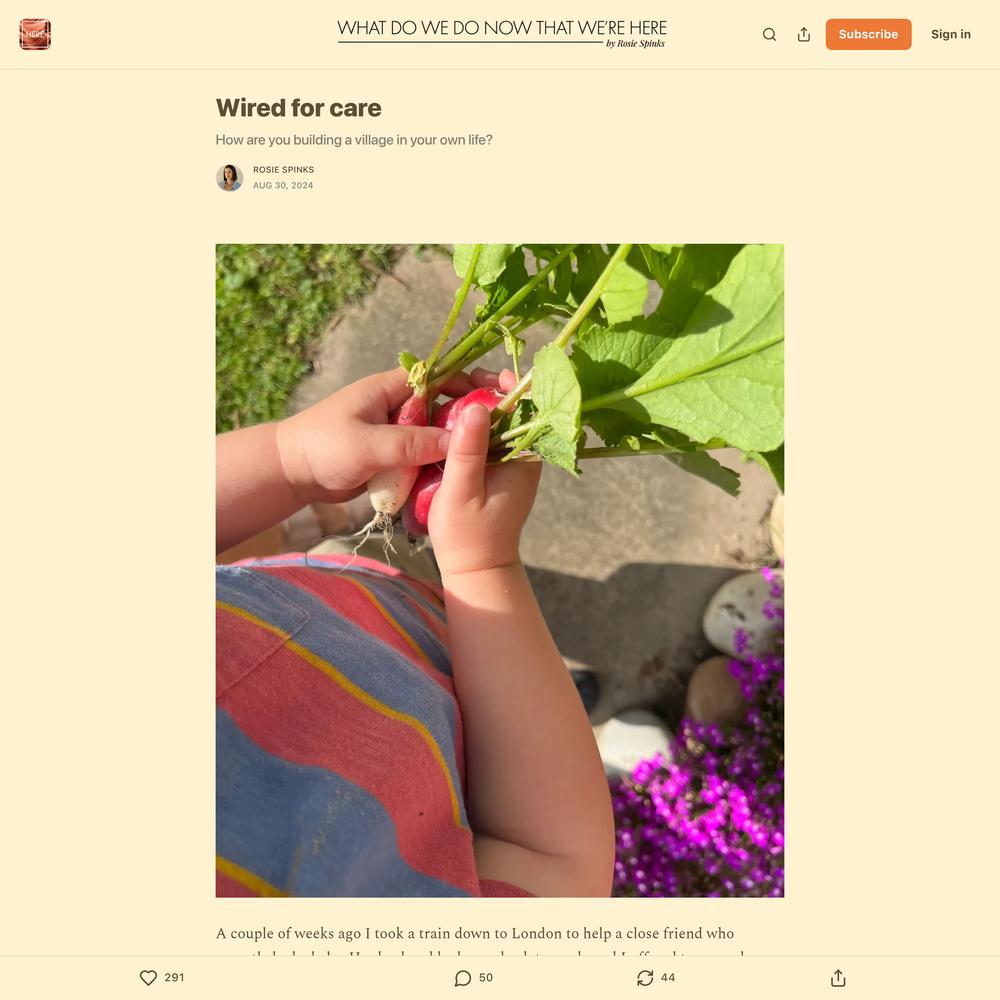
Task: Click Rosie Spinks author avatar
Action: (230, 178)
